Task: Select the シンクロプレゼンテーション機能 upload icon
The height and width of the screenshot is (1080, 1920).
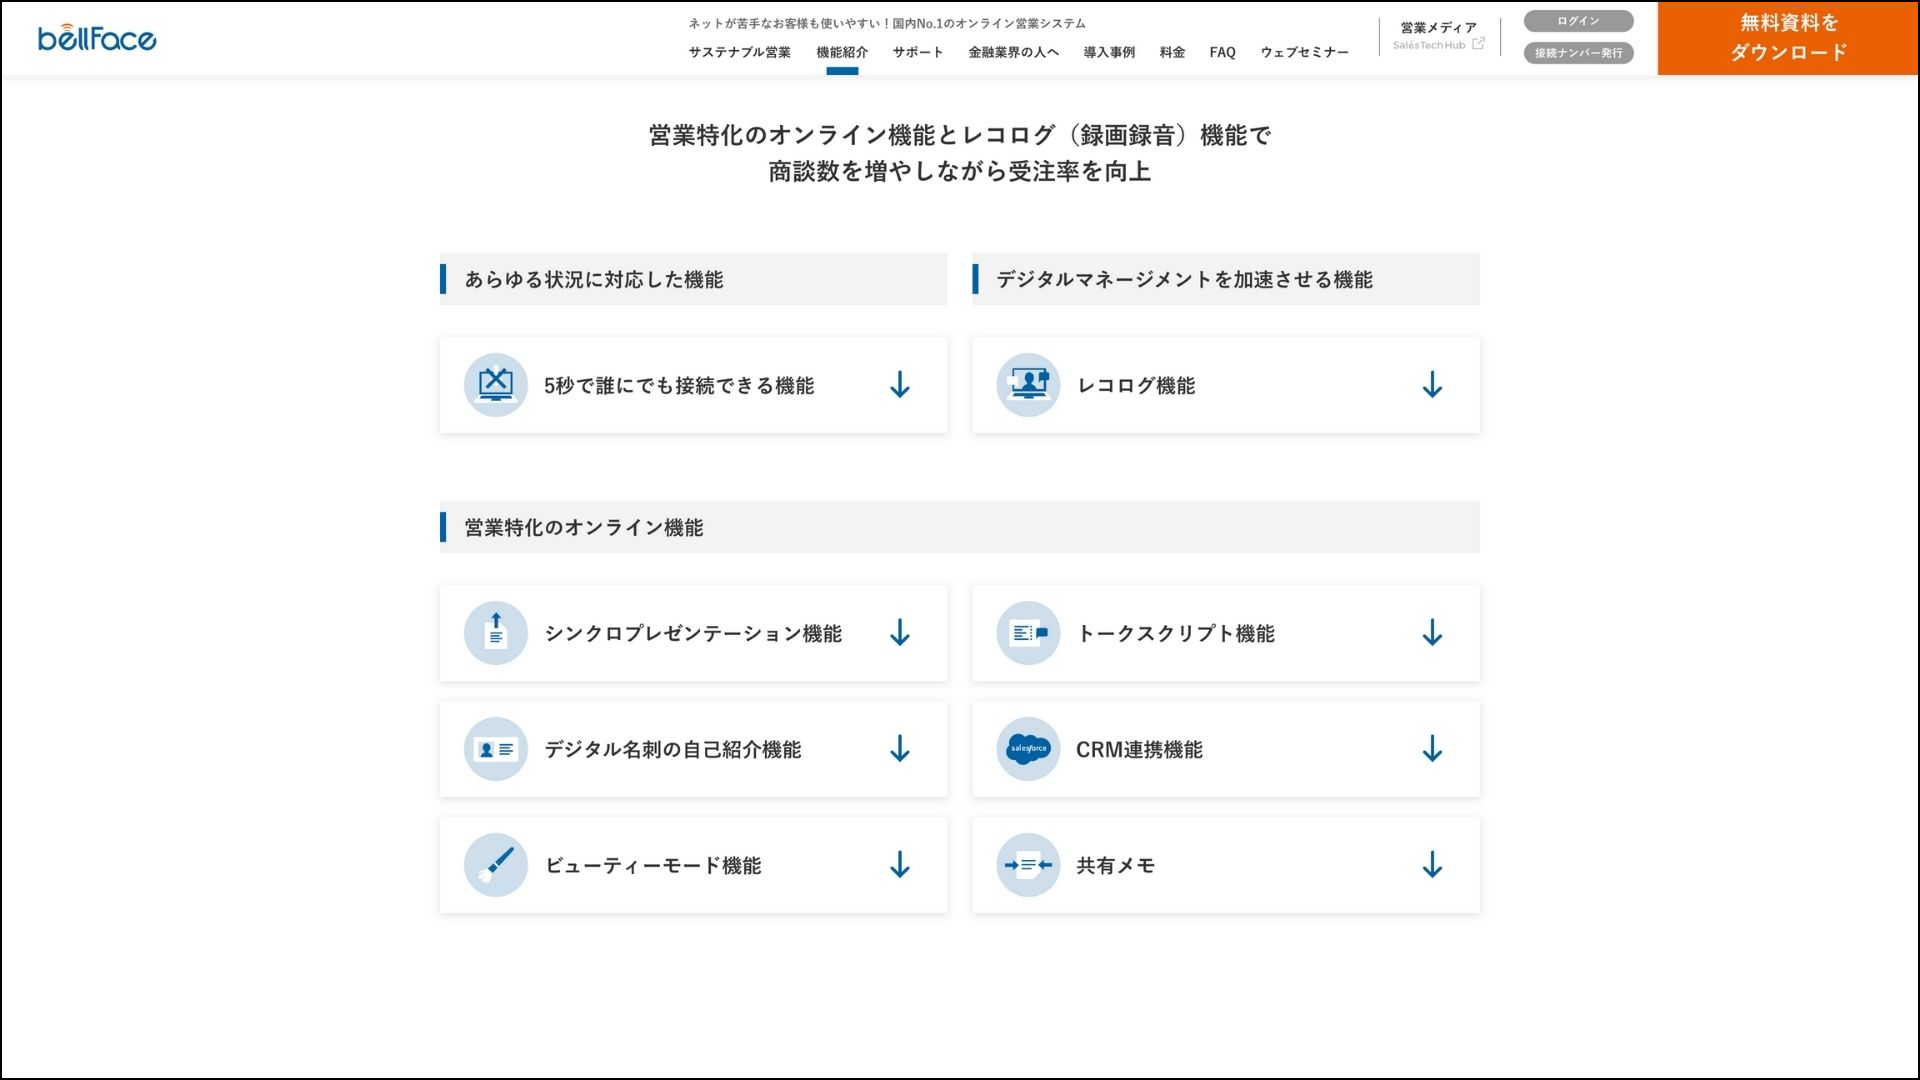Action: tap(495, 632)
